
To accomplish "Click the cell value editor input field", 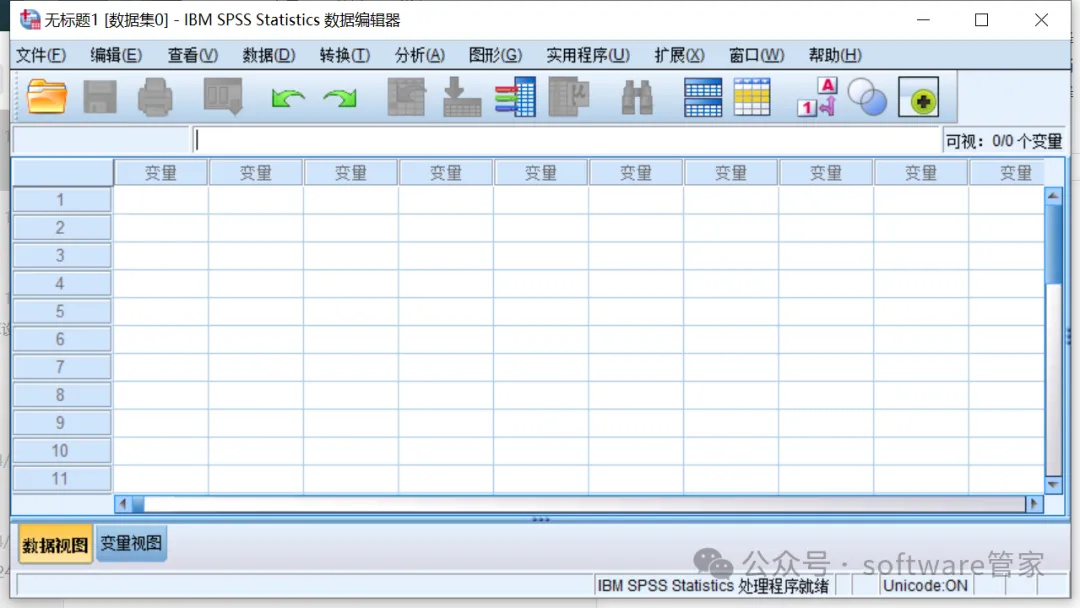I will click(566, 140).
